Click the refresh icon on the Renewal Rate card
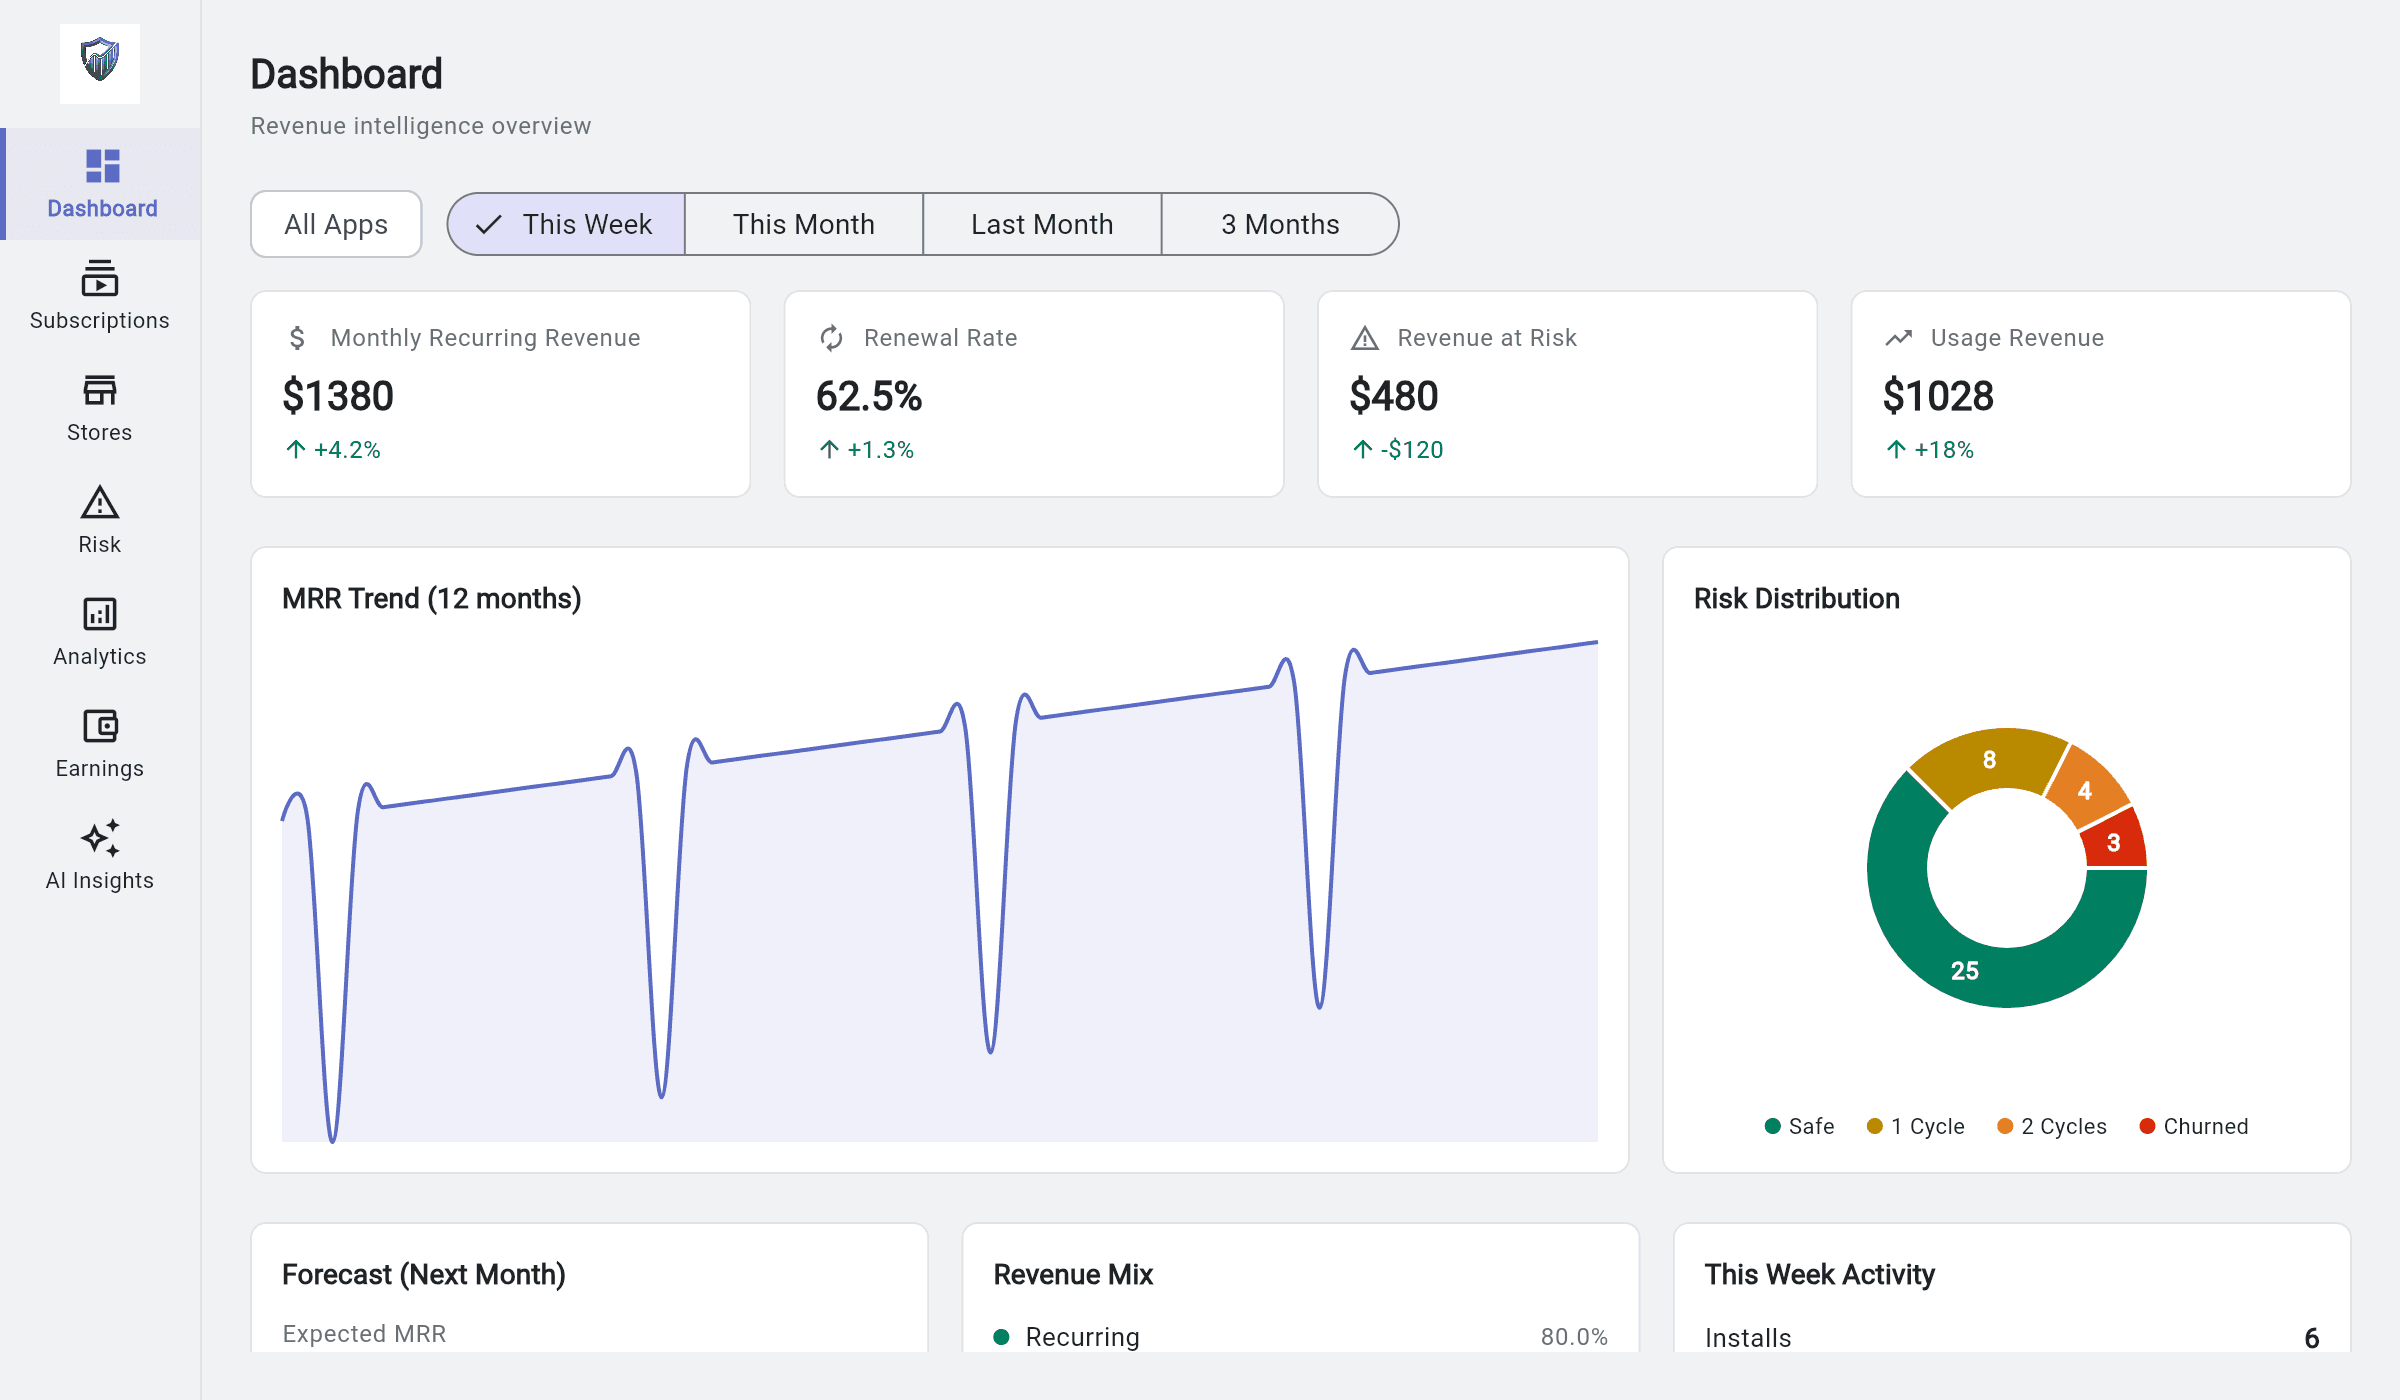2400x1400 pixels. pos(831,338)
